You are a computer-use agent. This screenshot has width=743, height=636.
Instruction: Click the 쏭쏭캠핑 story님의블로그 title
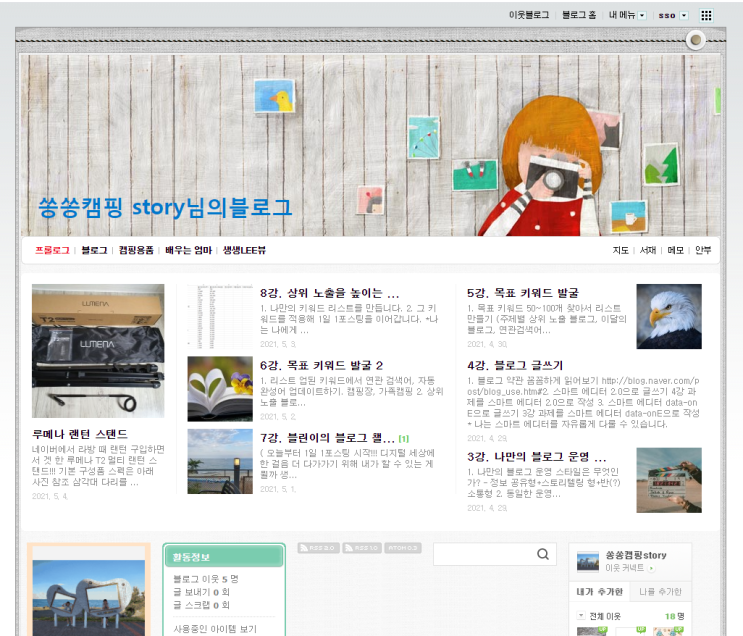(x=165, y=208)
